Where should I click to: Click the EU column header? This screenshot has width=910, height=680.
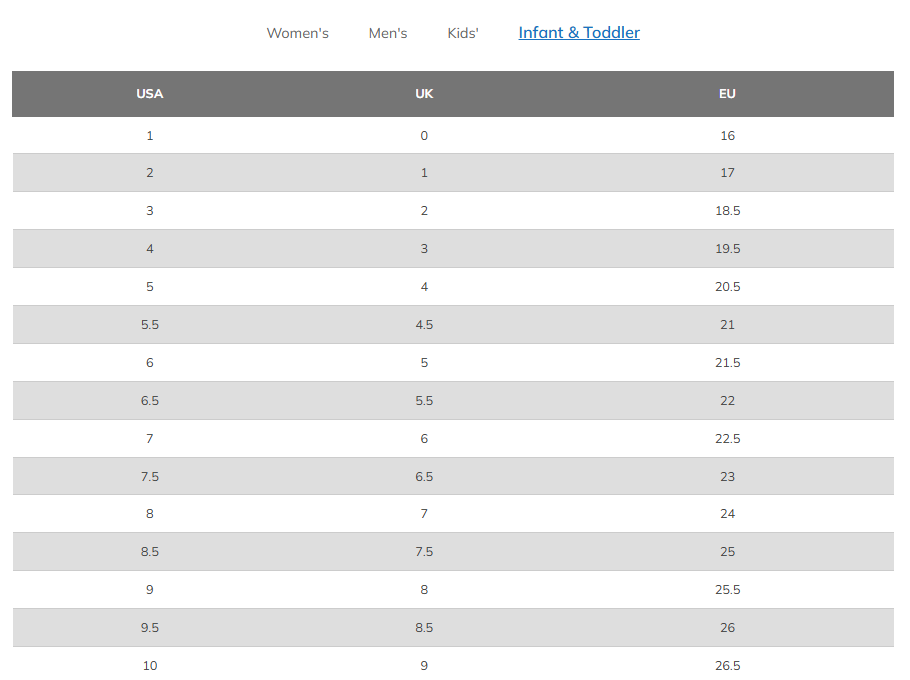coord(727,94)
